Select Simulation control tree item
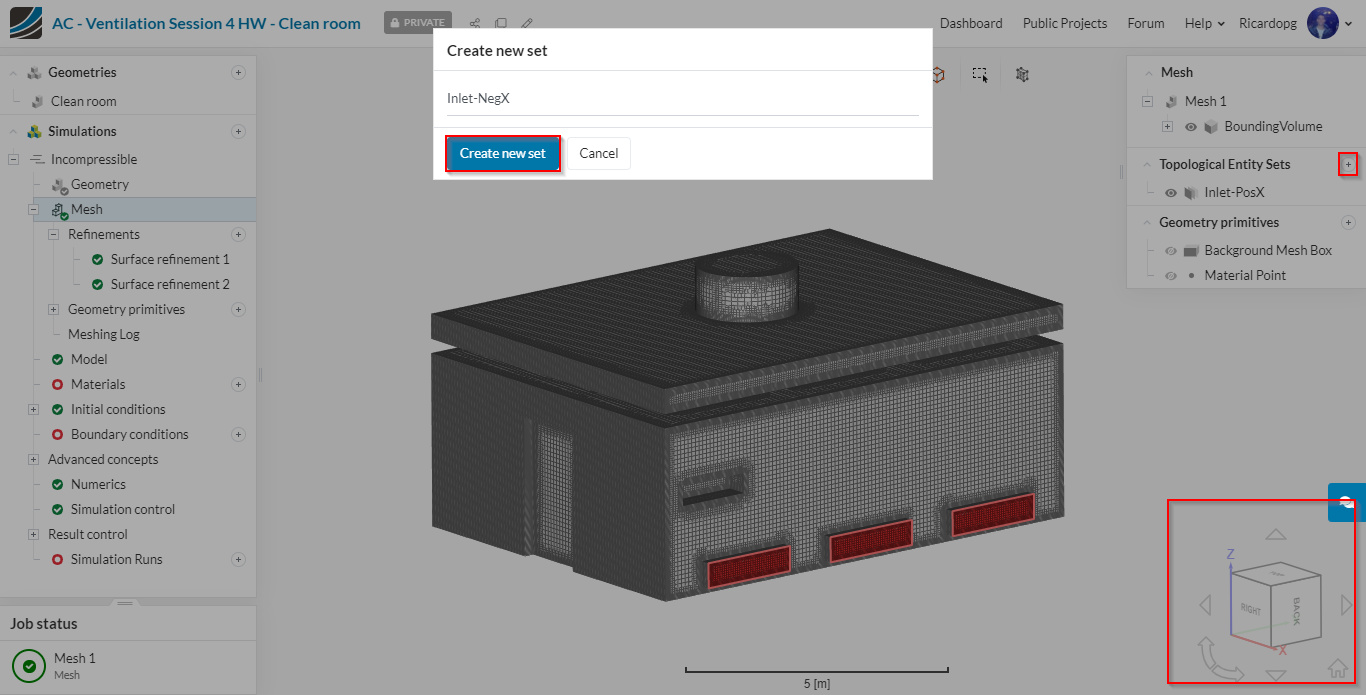Viewport: 1366px width, 695px height. coord(123,509)
